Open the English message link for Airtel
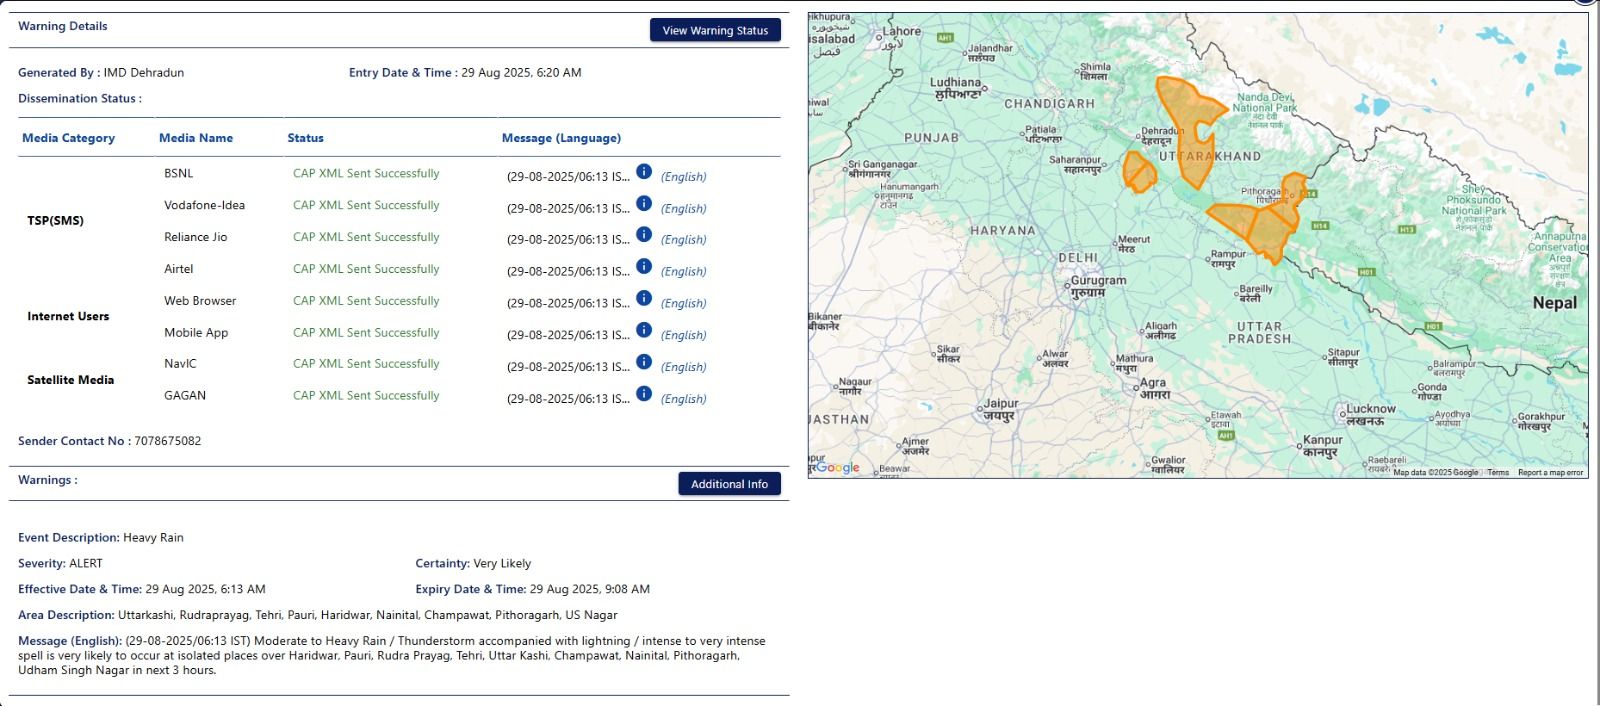This screenshot has width=1600, height=706. click(x=683, y=272)
